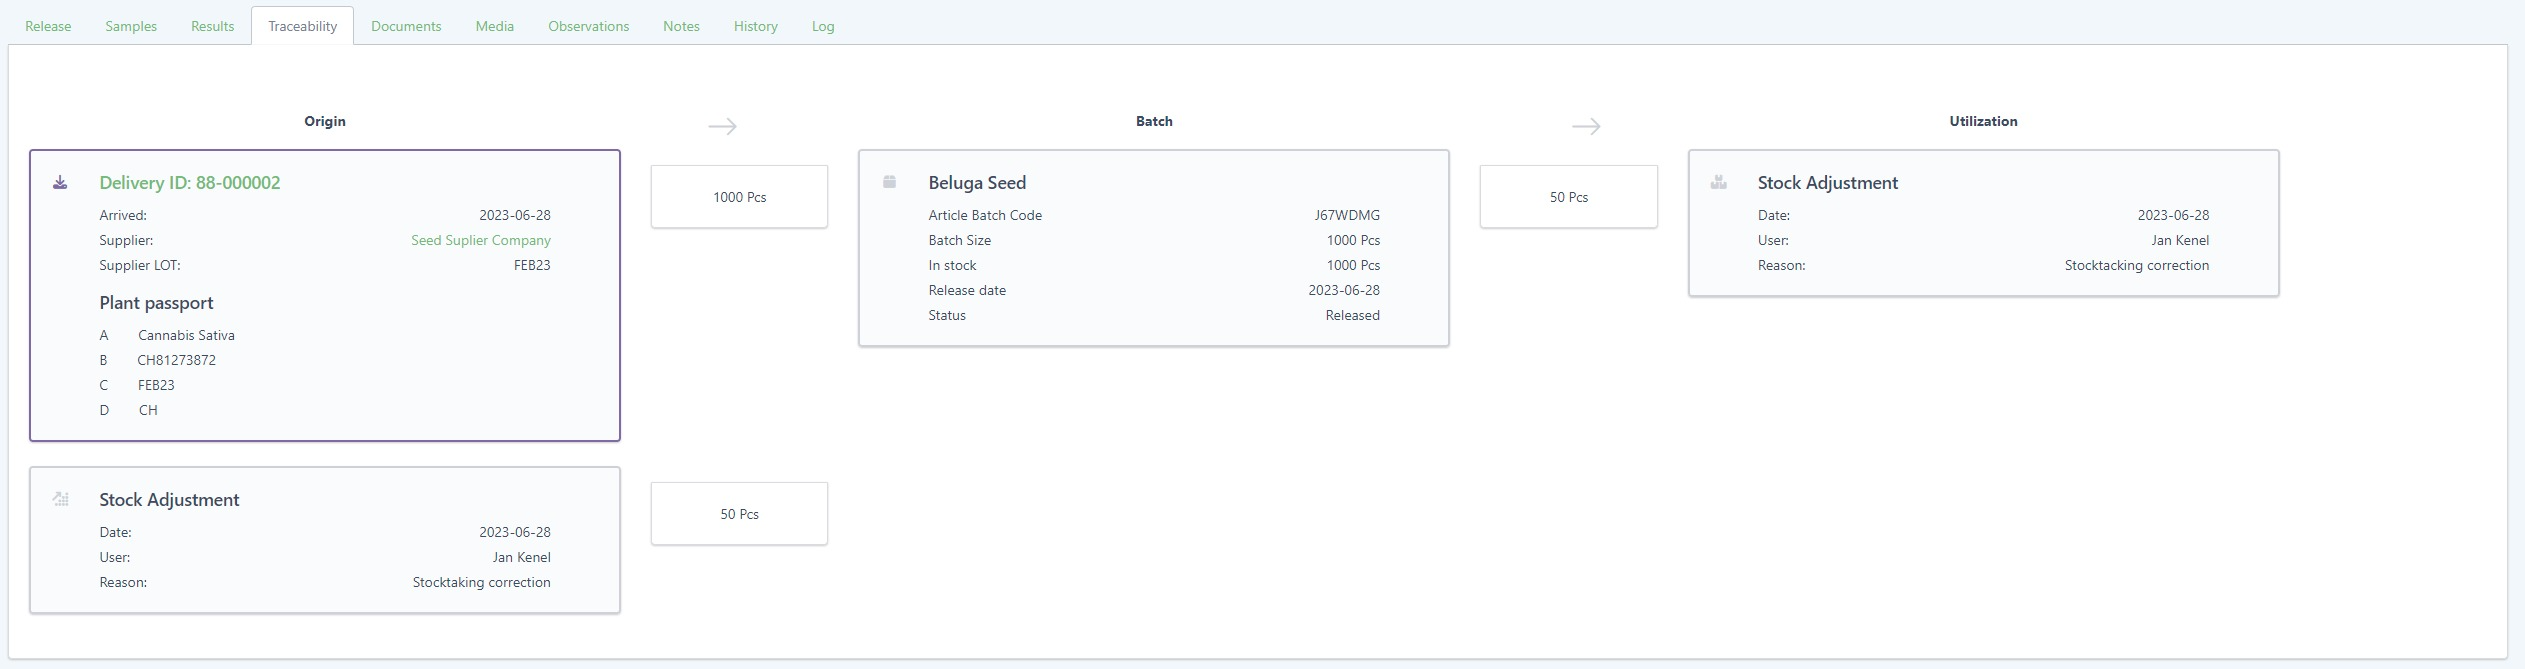Click the delivery download icon in Origin card

click(60, 182)
